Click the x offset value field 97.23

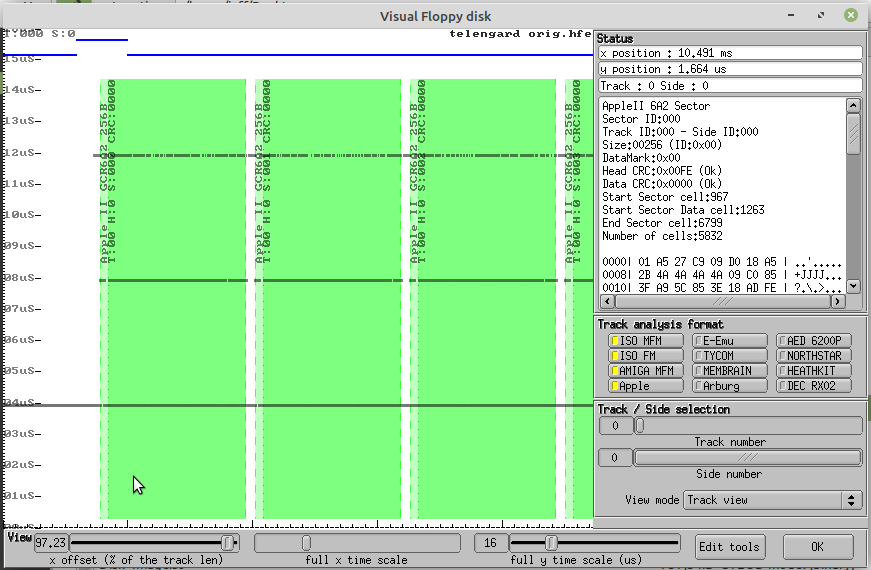click(x=51, y=543)
